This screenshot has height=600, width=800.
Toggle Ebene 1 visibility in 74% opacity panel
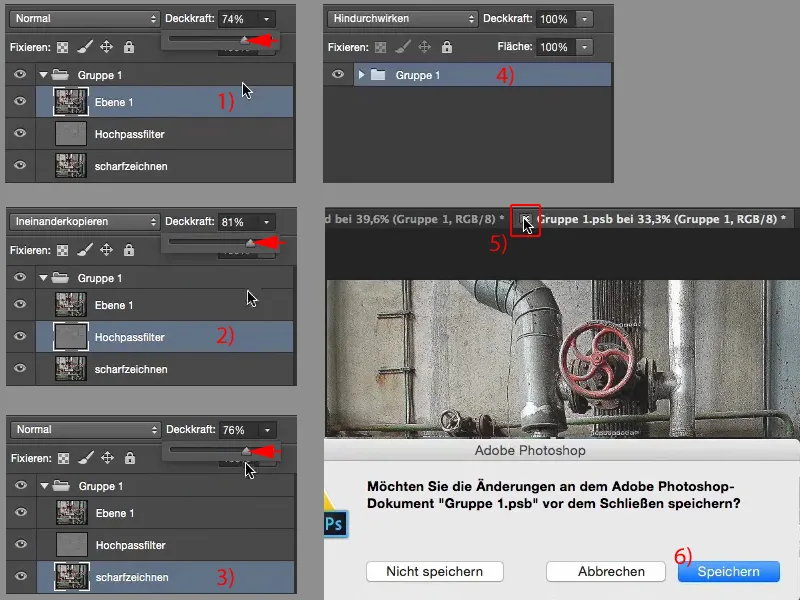(x=20, y=101)
